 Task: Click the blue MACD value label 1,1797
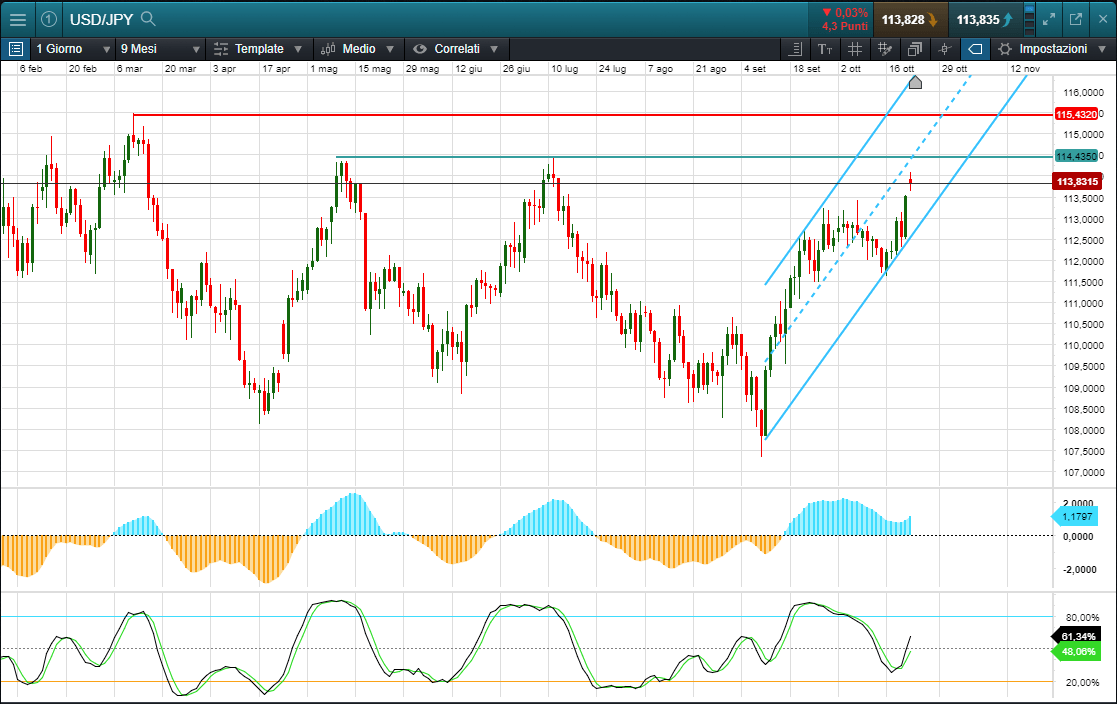point(1076,517)
